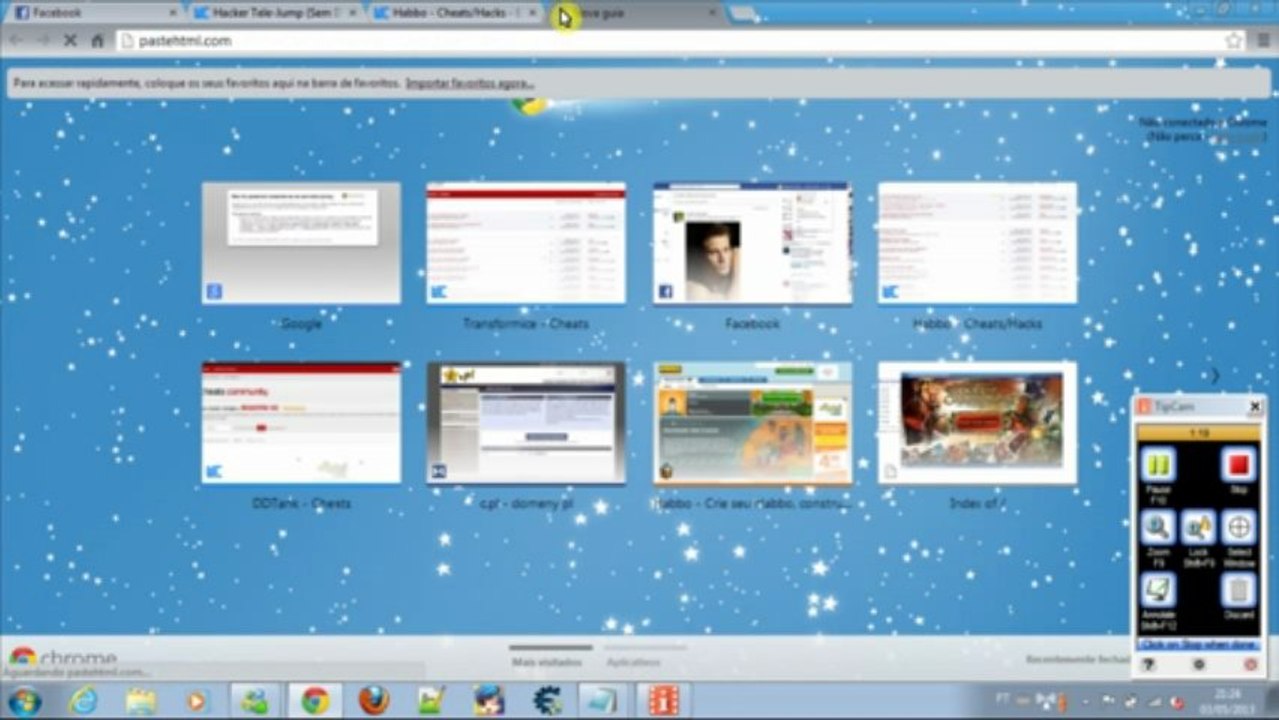Select the Aplicativos section
This screenshot has height=720, width=1279.
633,662
